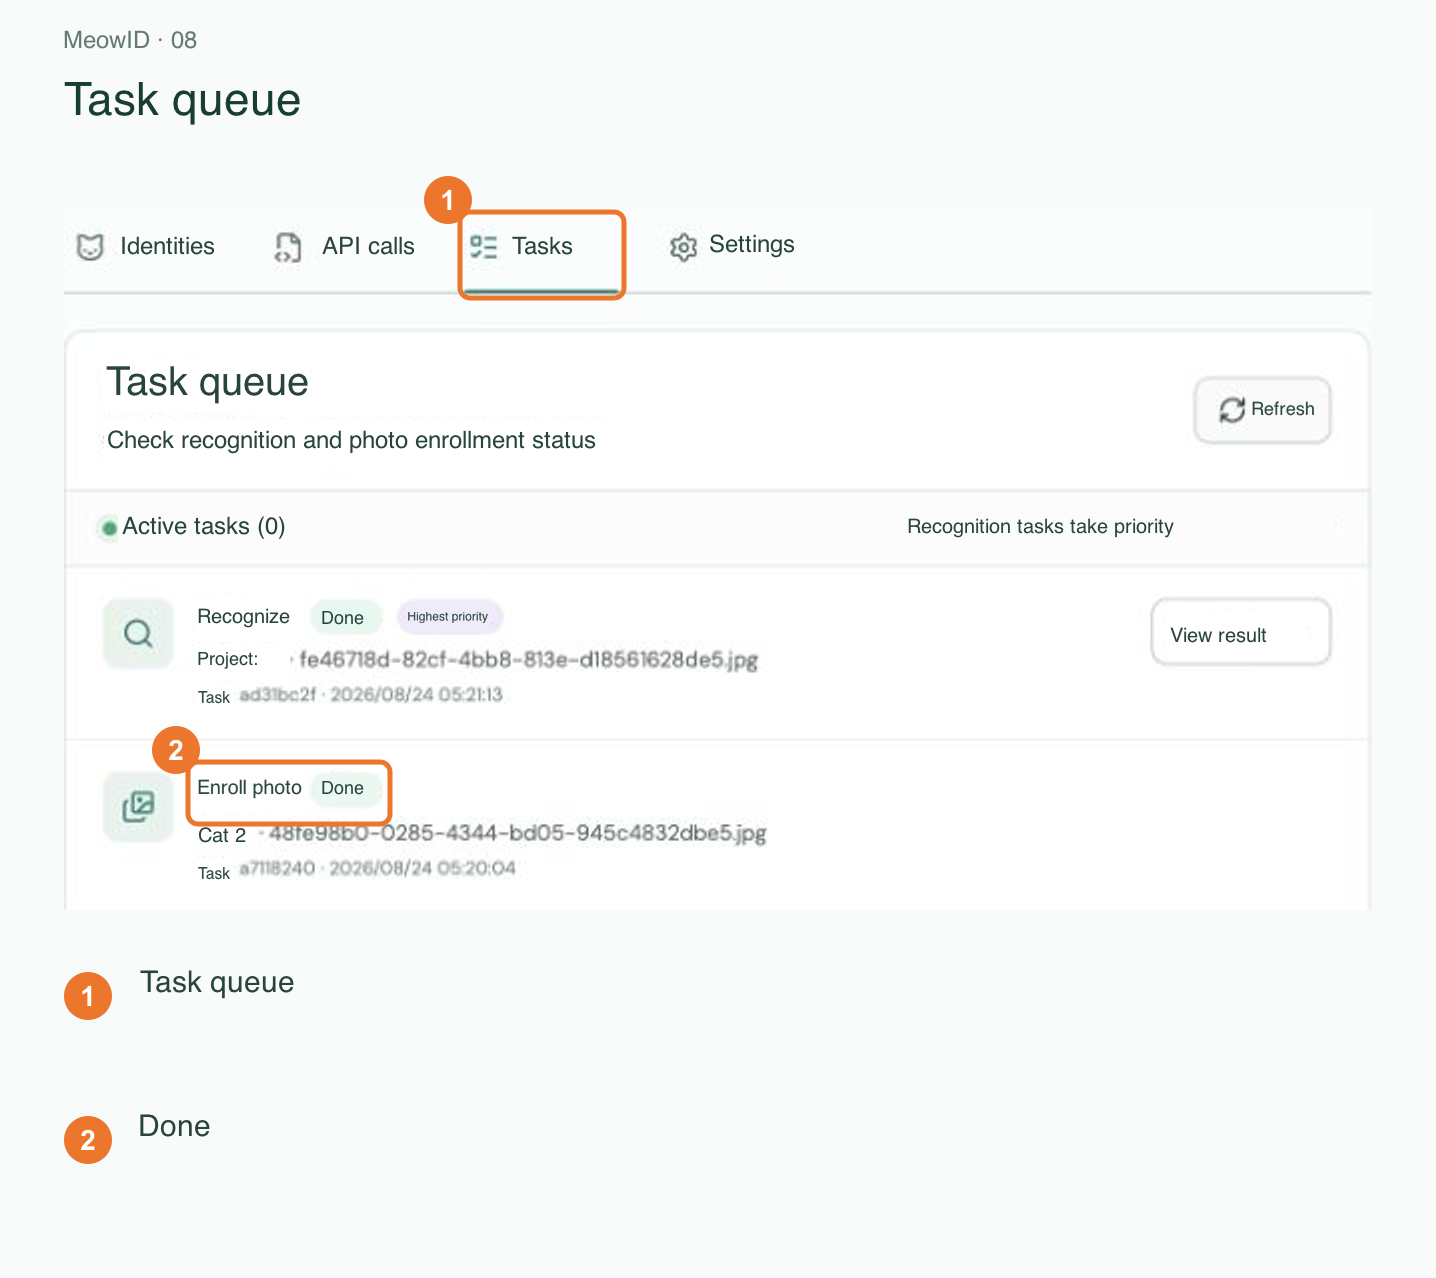Select the Recognize task title
1436x1278 pixels.
click(243, 616)
